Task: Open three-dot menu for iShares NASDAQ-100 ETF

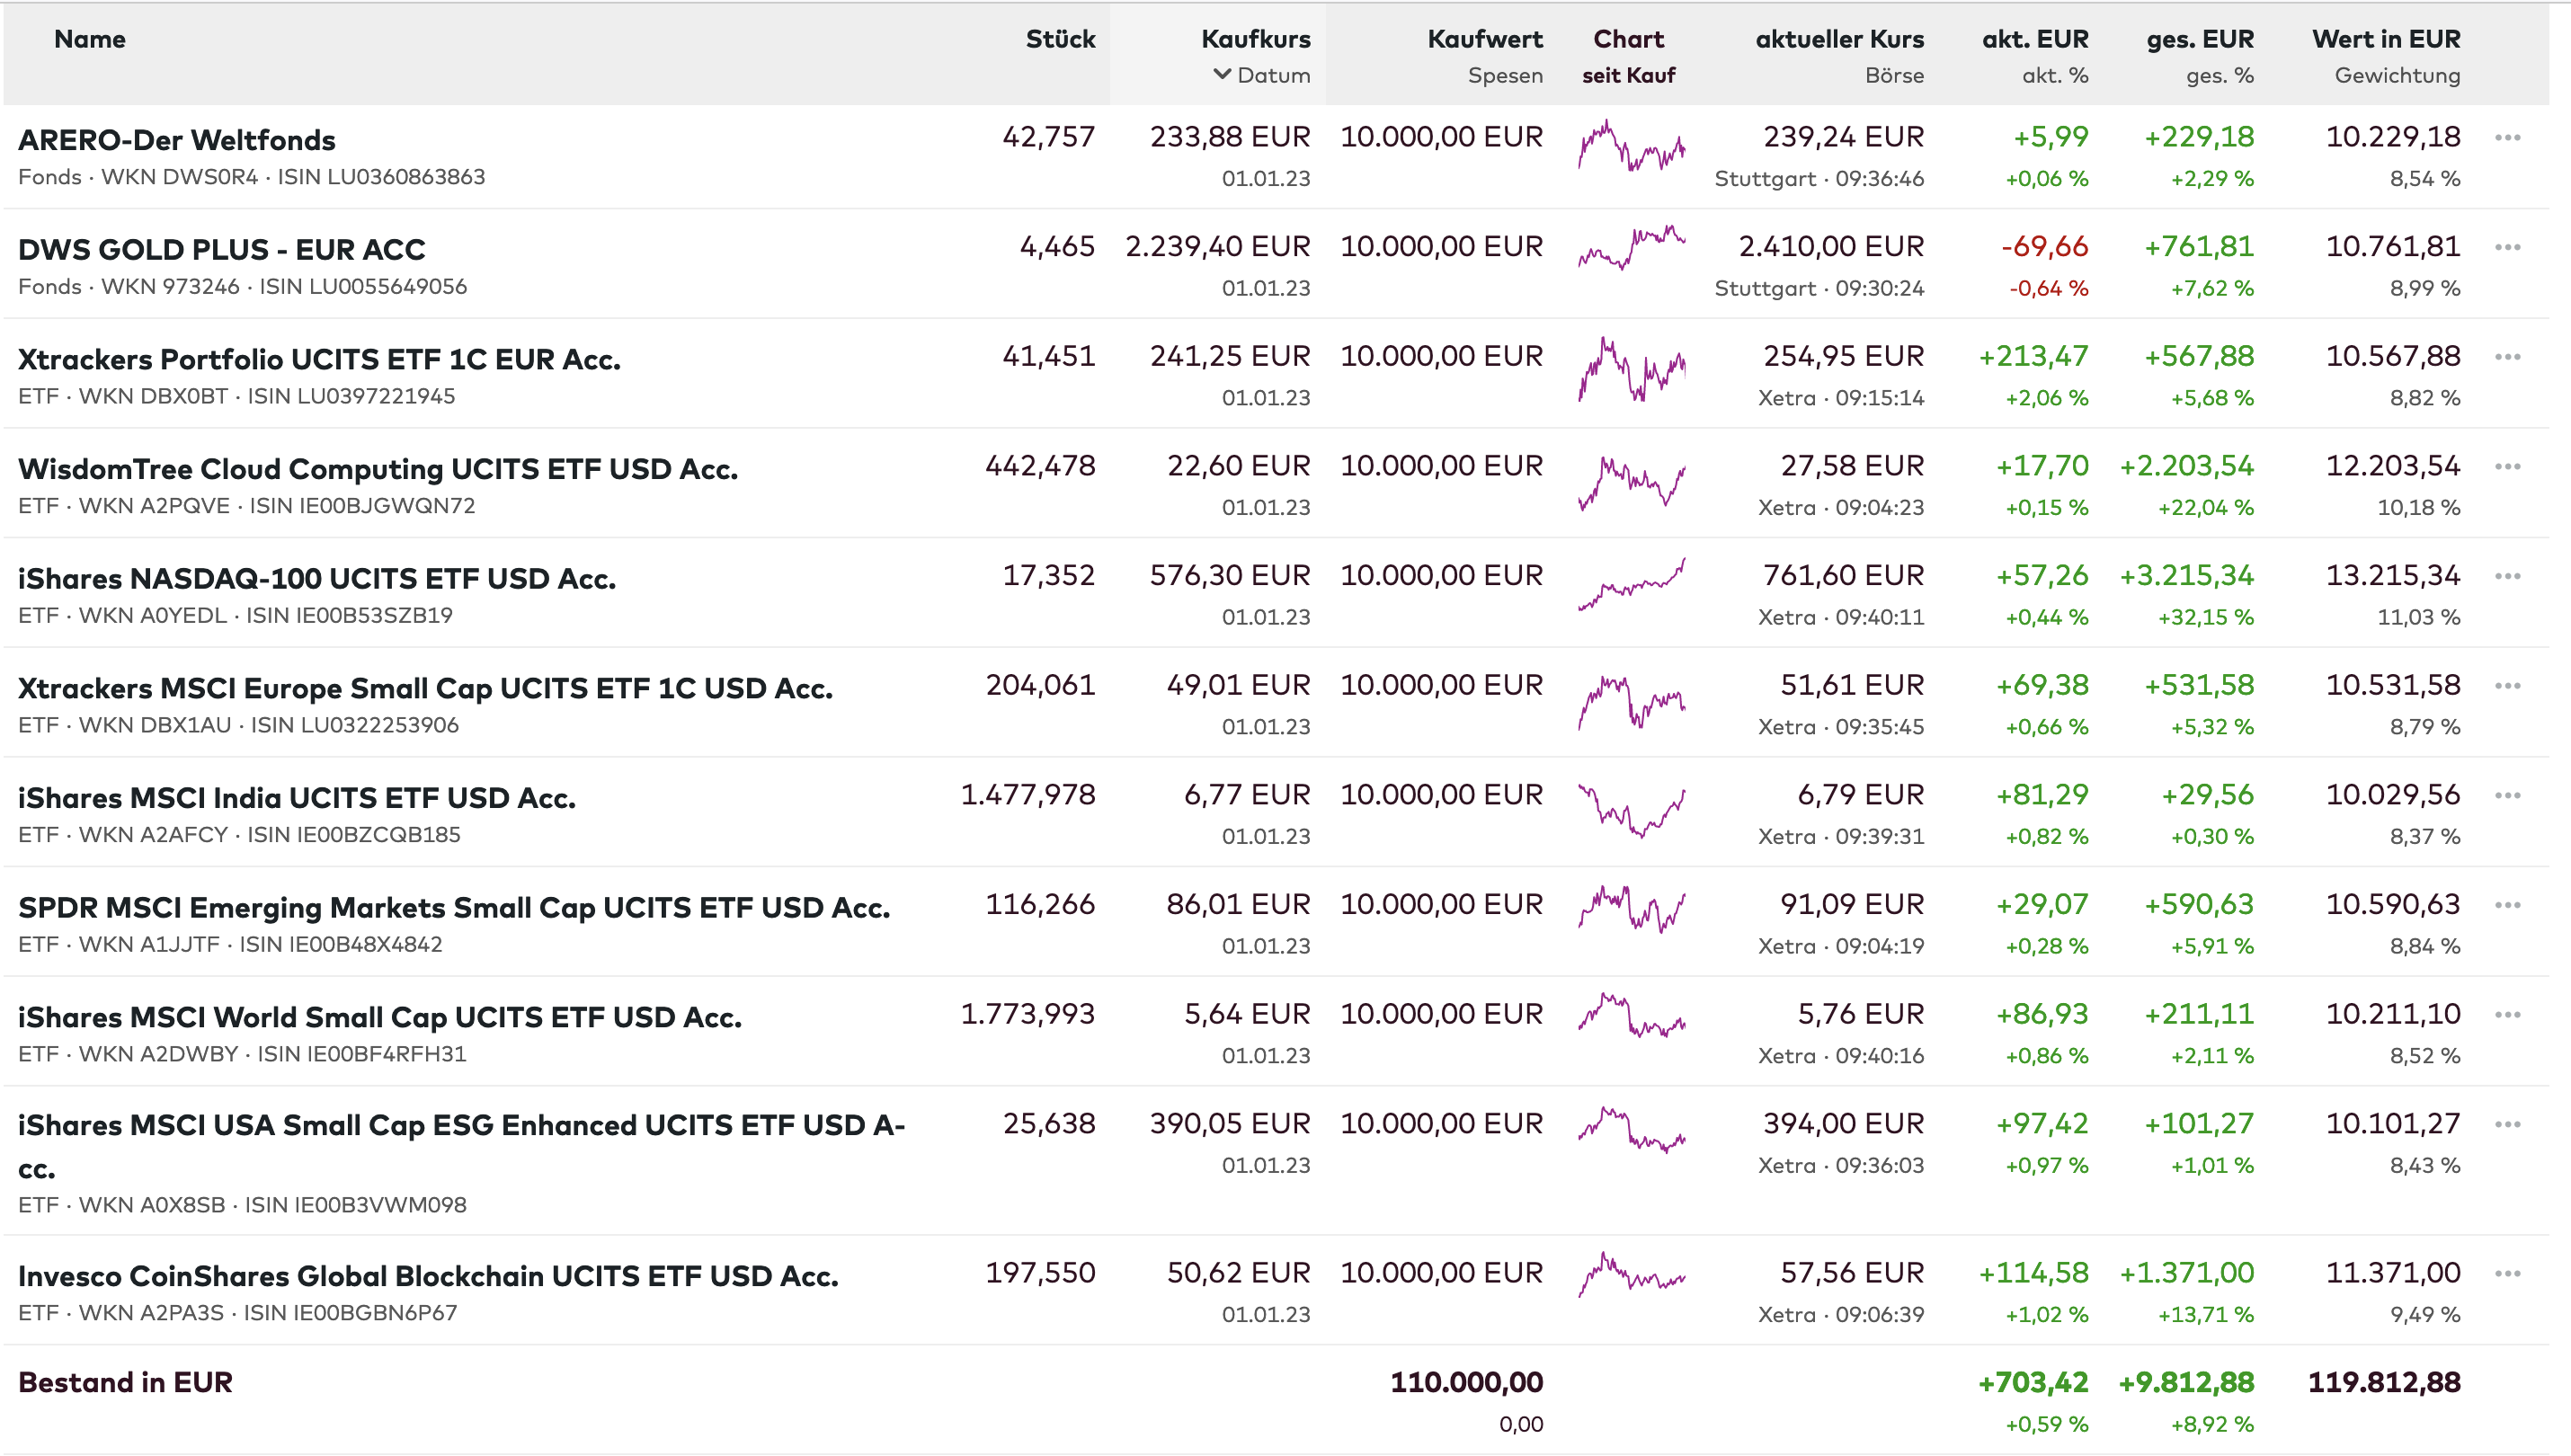Action: click(2506, 577)
